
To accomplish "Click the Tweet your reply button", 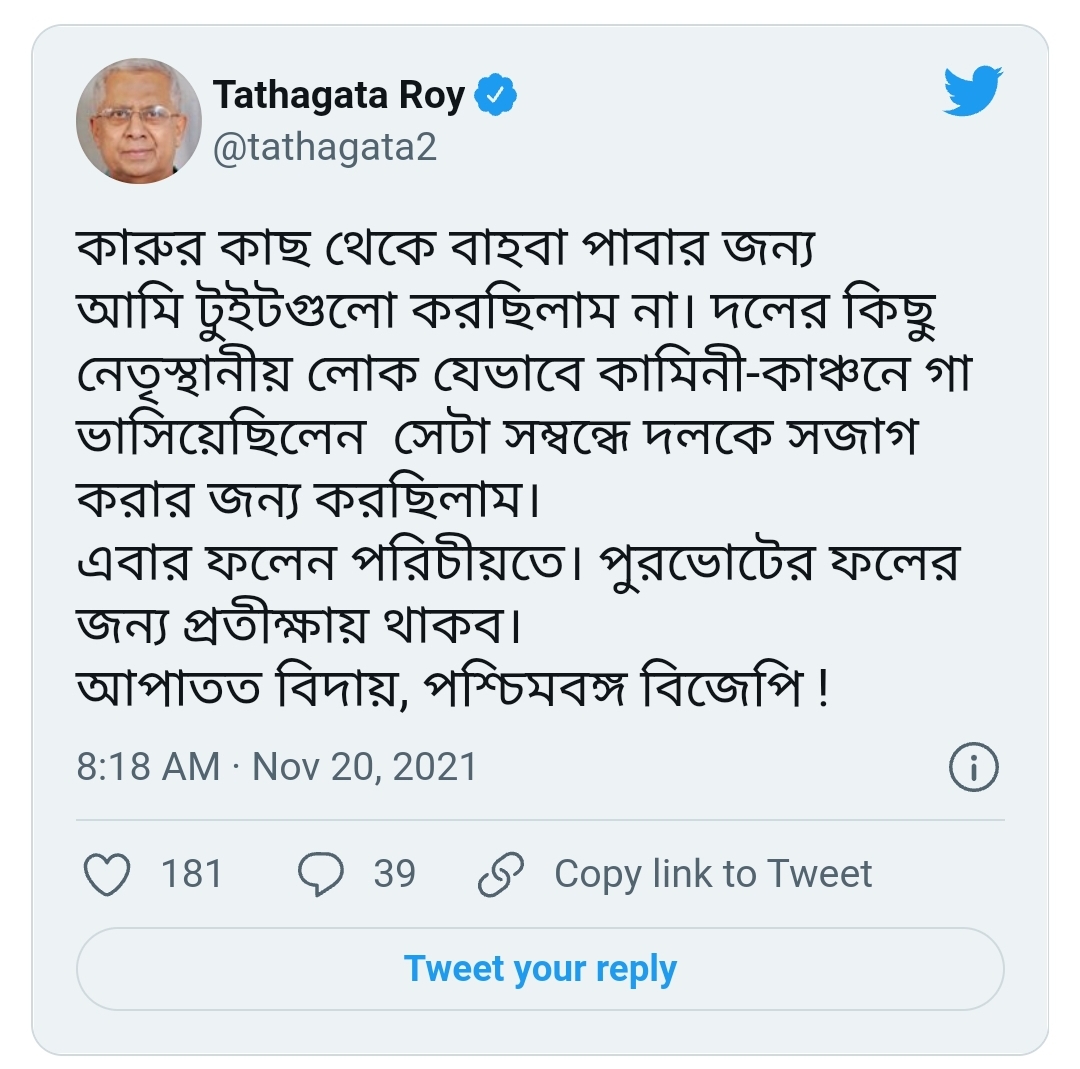I will (540, 969).
